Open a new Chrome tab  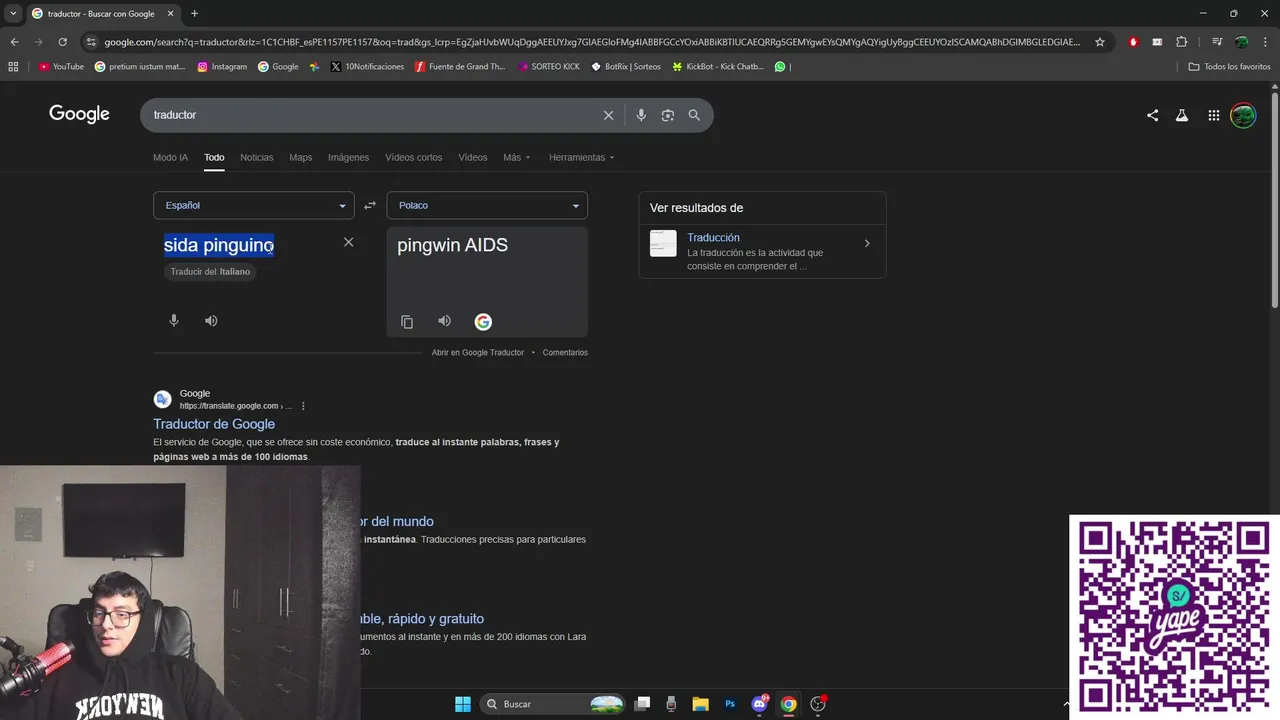(x=194, y=14)
